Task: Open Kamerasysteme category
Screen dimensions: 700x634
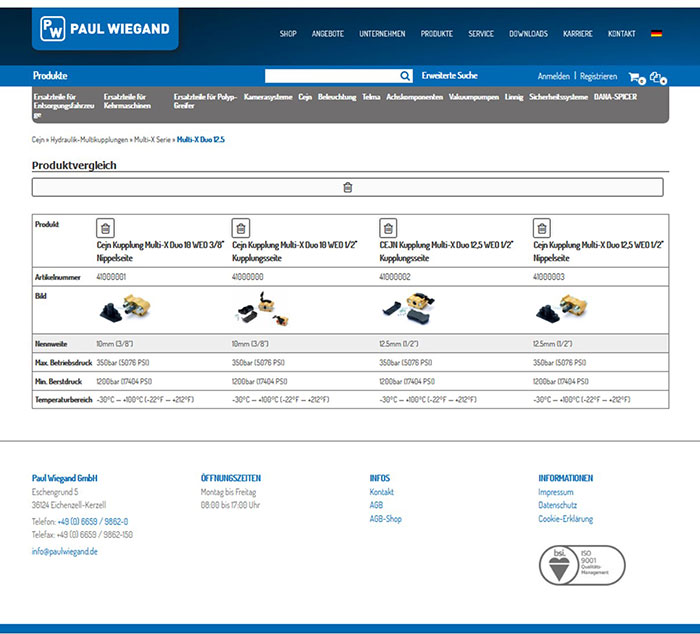Action: [268, 97]
